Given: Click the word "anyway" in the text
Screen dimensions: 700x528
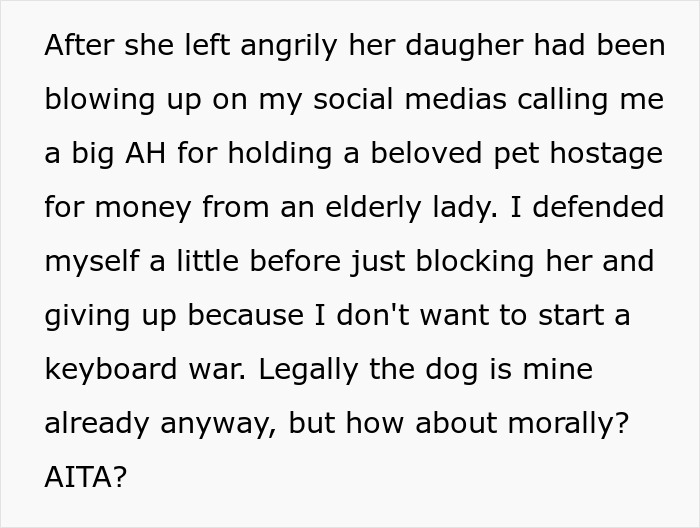Looking at the screenshot, I should (220, 424).
